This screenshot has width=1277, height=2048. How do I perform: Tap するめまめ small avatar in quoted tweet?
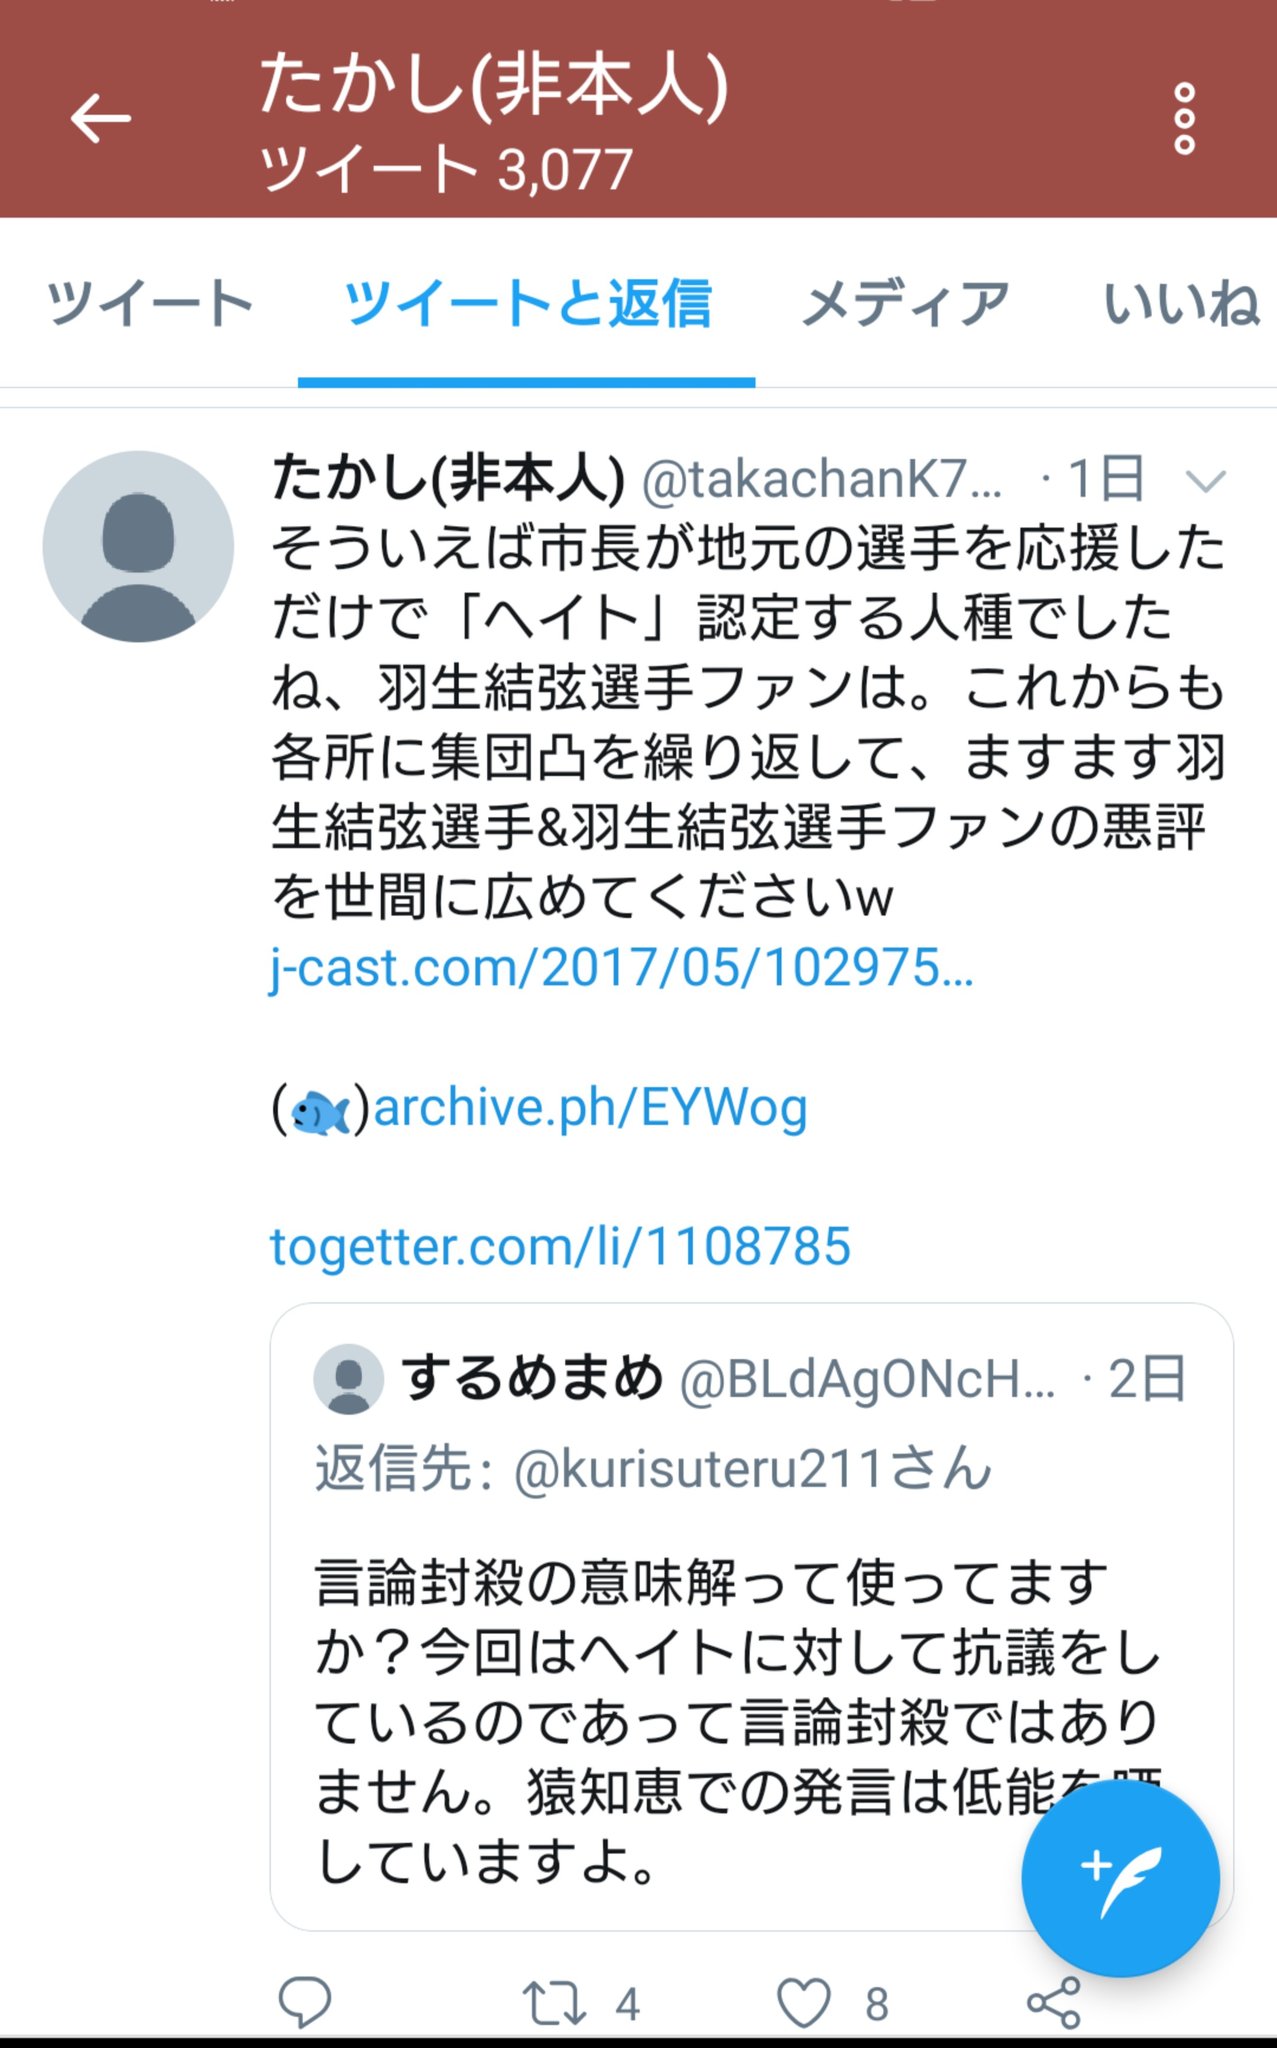[349, 1379]
